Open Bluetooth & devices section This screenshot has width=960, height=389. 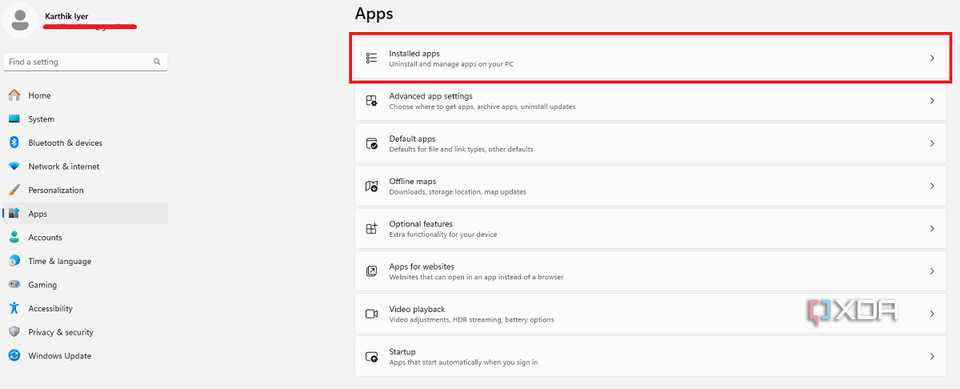(x=85, y=143)
